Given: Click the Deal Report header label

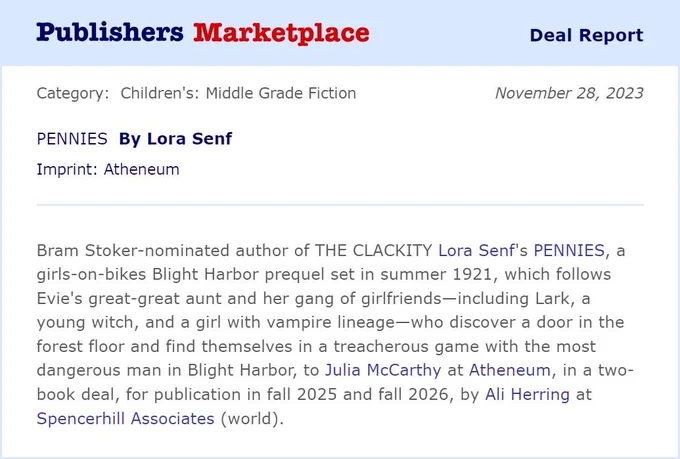Looking at the screenshot, I should click(586, 35).
